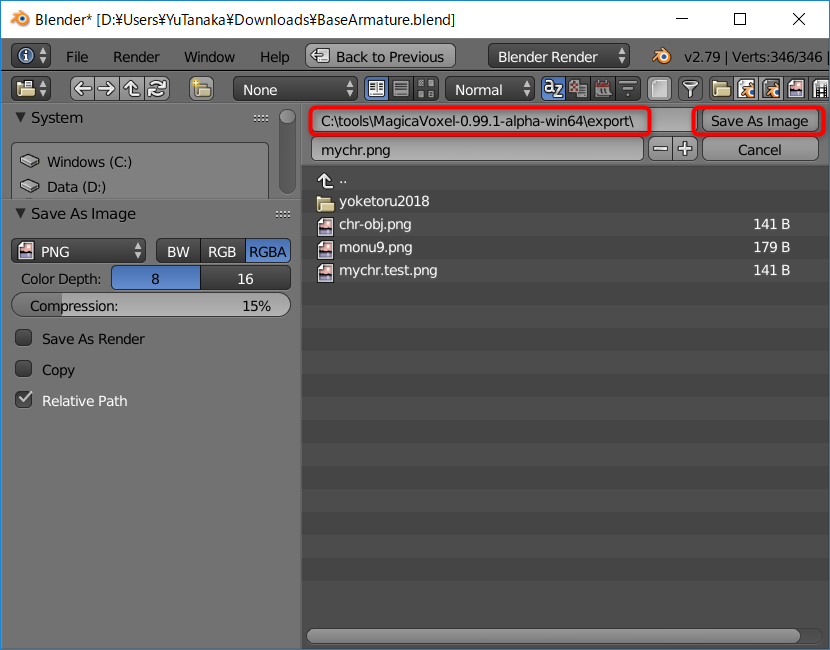This screenshot has width=830, height=650.
Task: Open the editor type selector (file browser icon)
Action: pyautogui.click(x=31, y=88)
